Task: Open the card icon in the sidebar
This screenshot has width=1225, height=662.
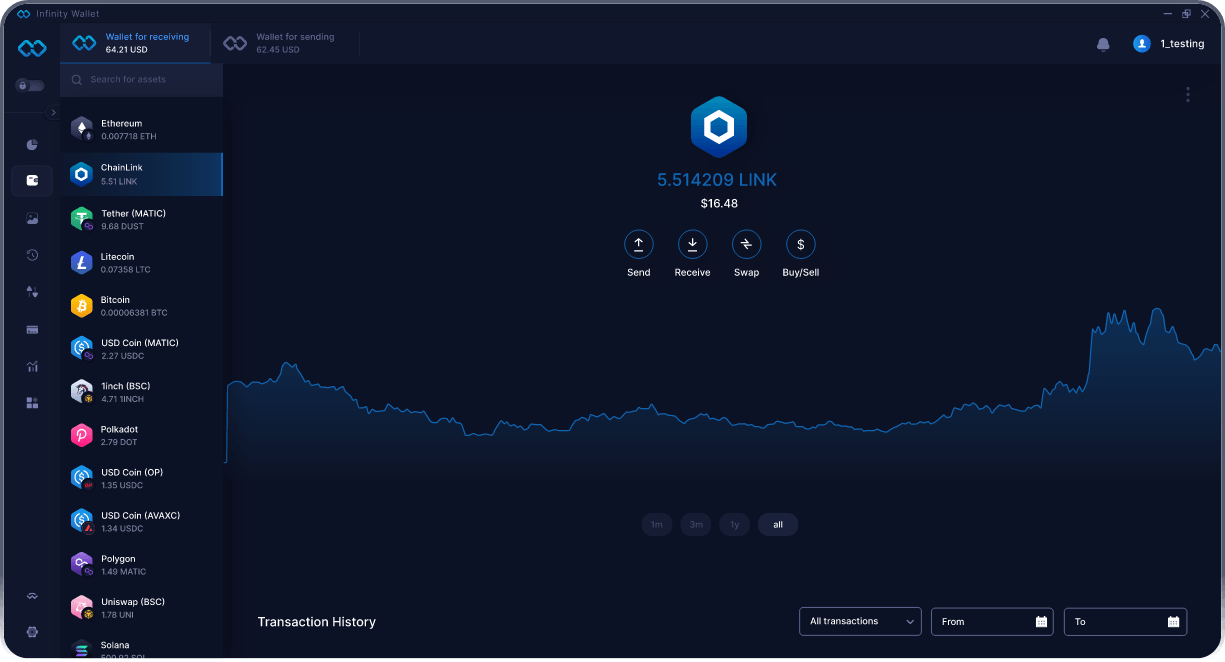Action: pos(32,329)
